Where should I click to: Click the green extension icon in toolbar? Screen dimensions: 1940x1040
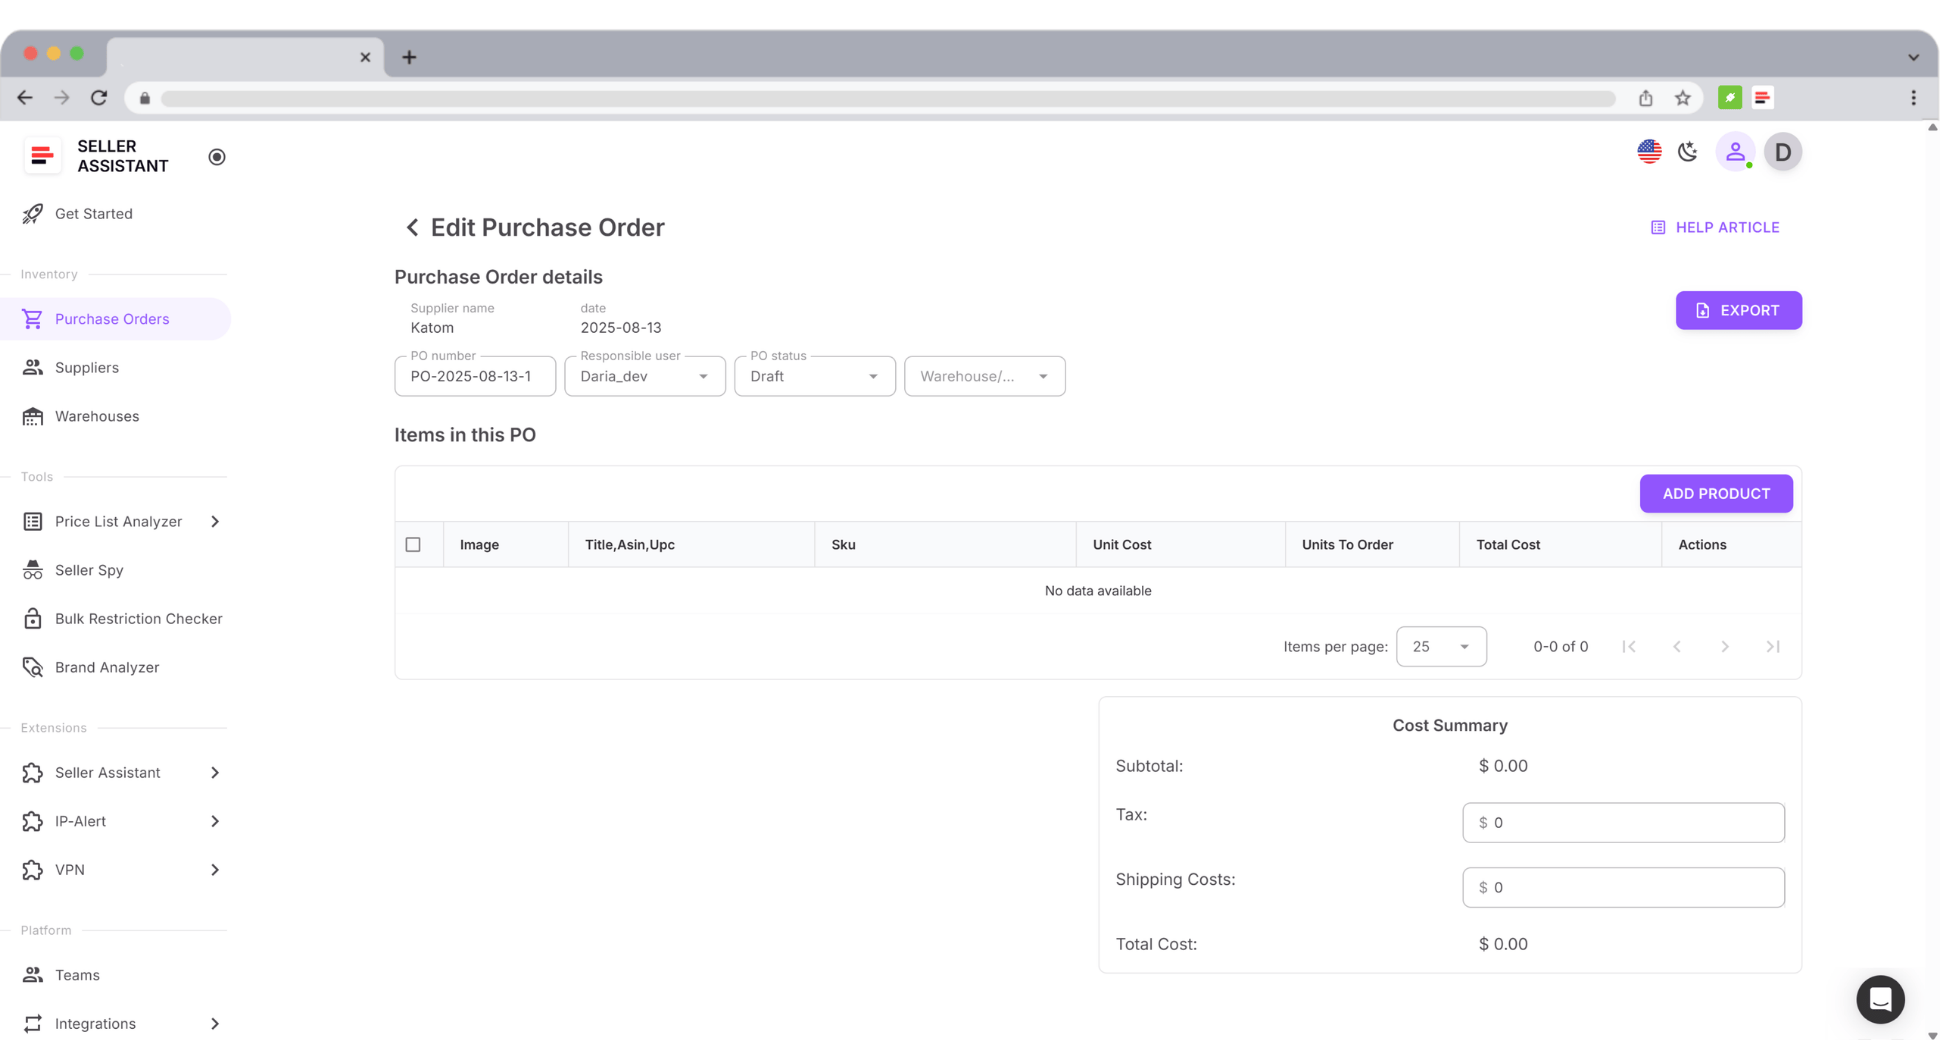tap(1730, 98)
